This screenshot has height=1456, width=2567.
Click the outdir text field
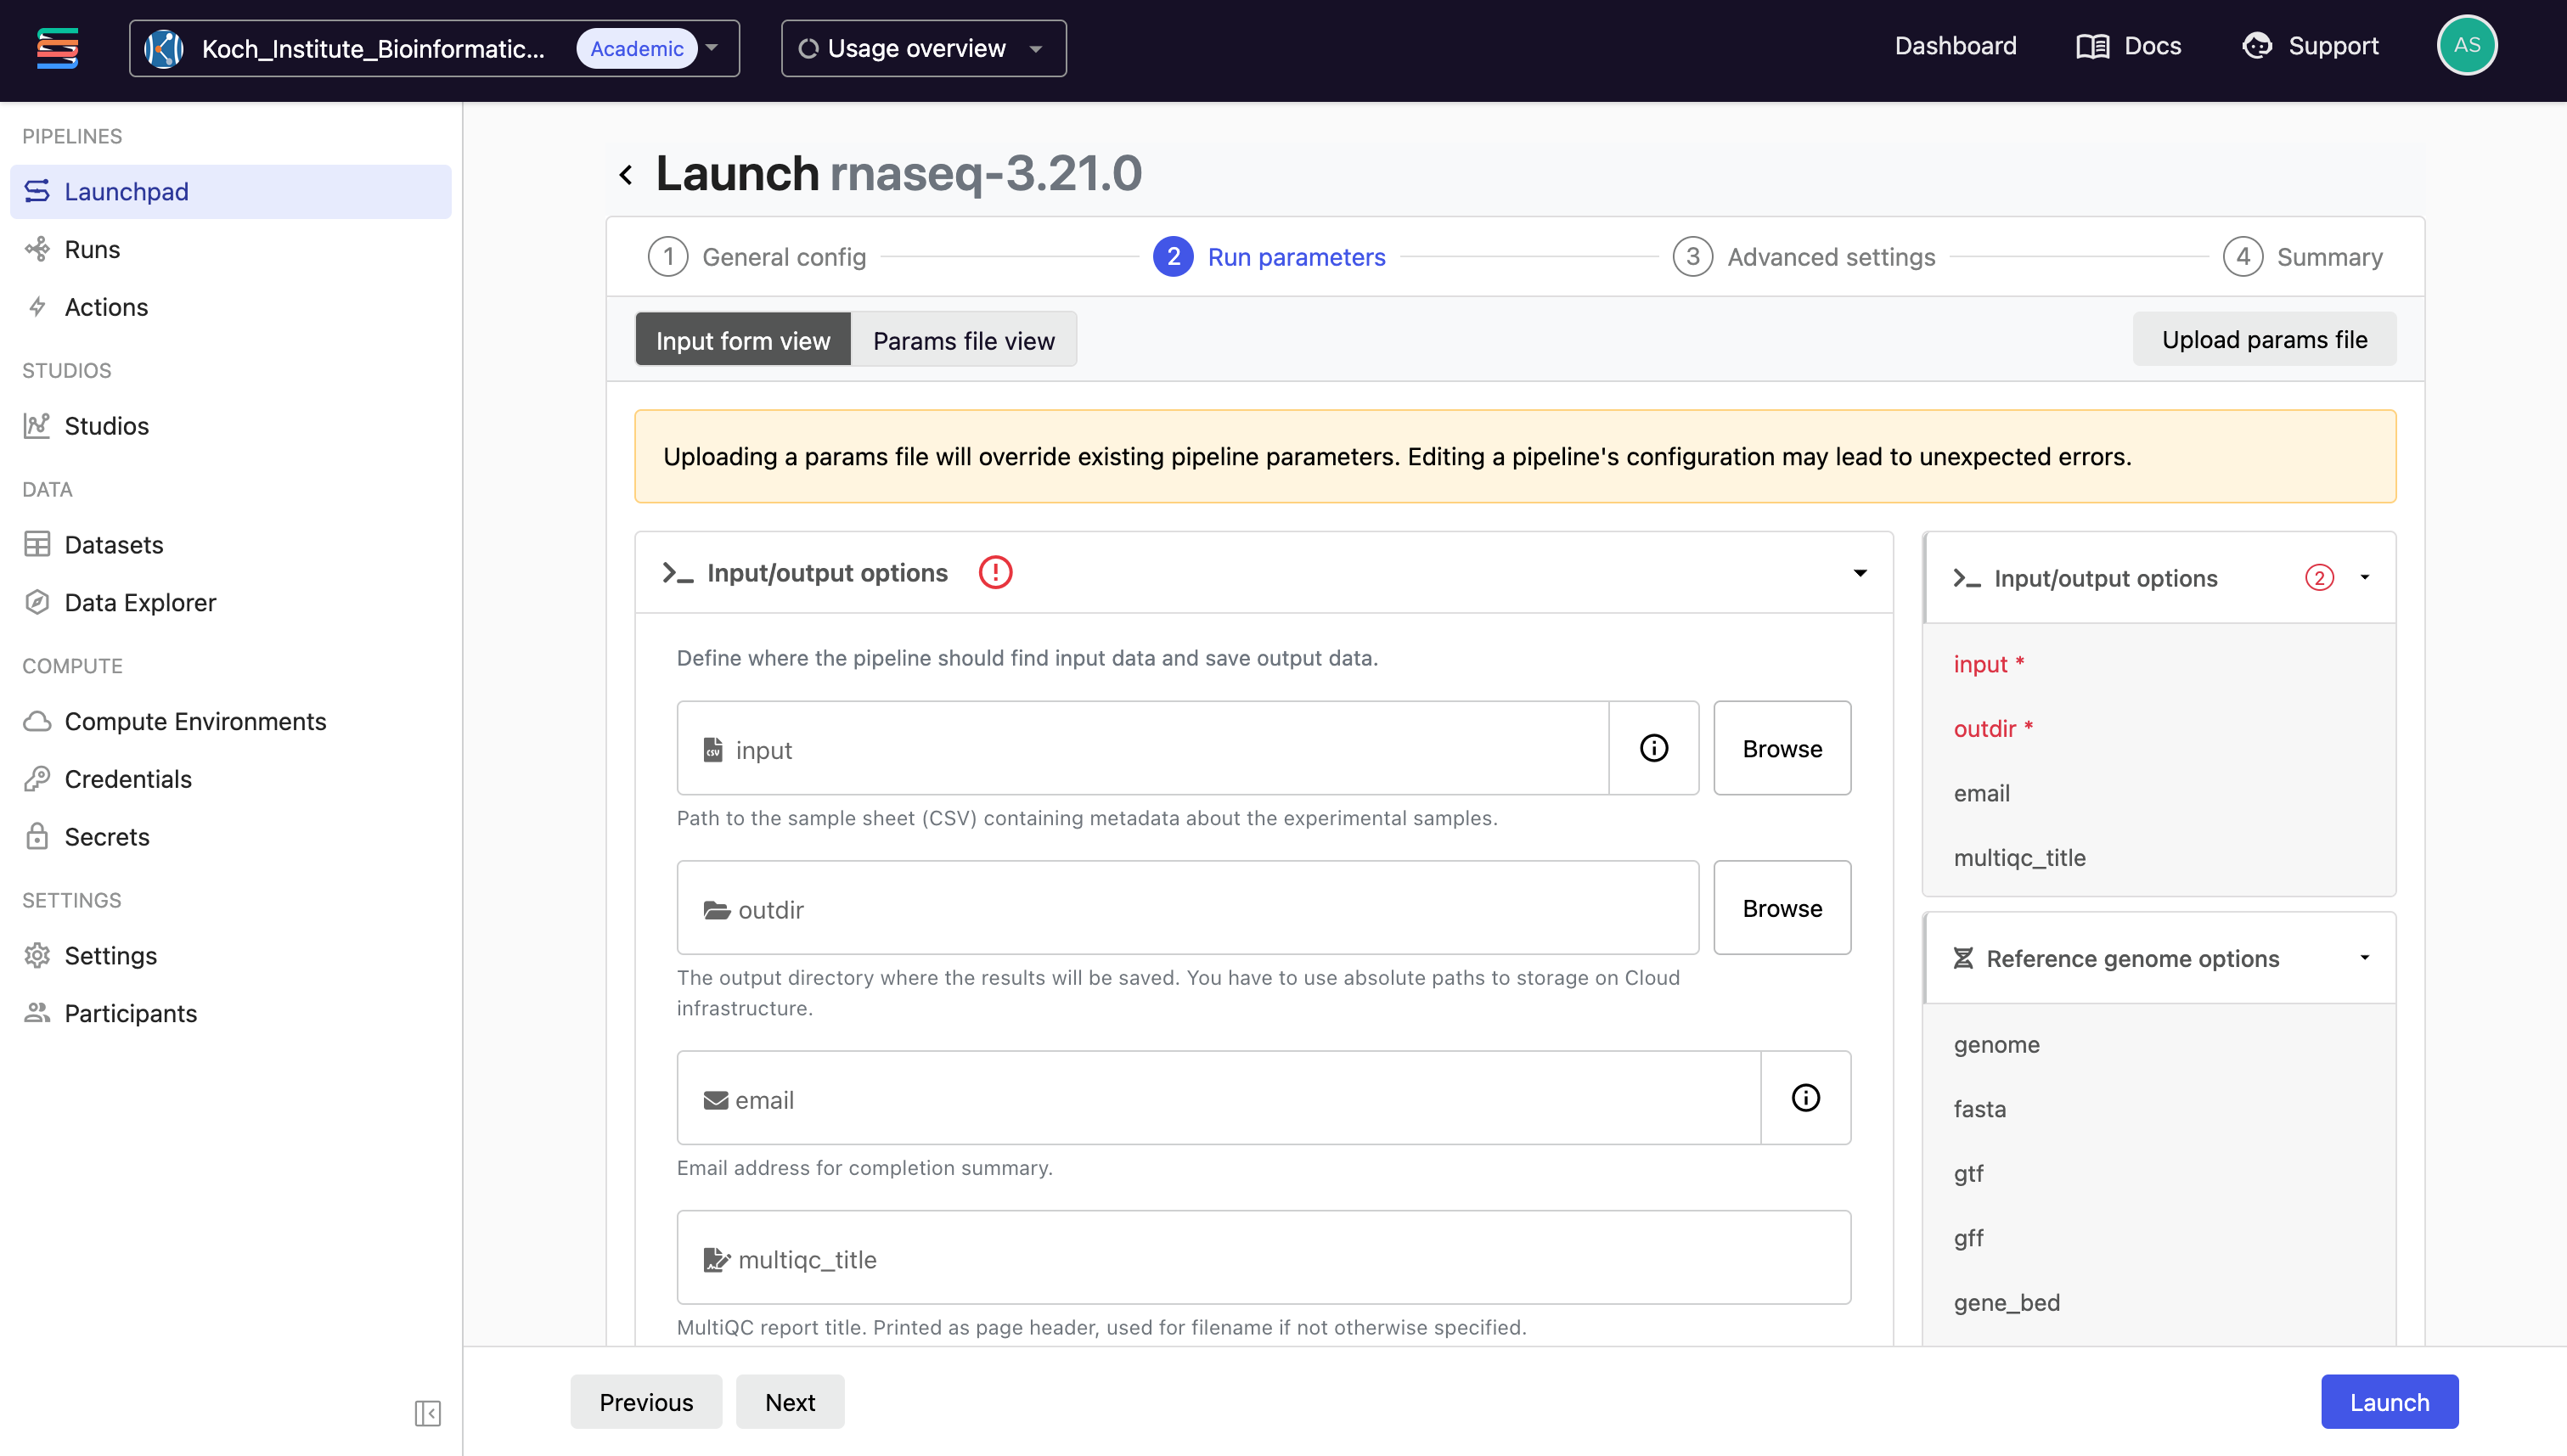[1187, 908]
